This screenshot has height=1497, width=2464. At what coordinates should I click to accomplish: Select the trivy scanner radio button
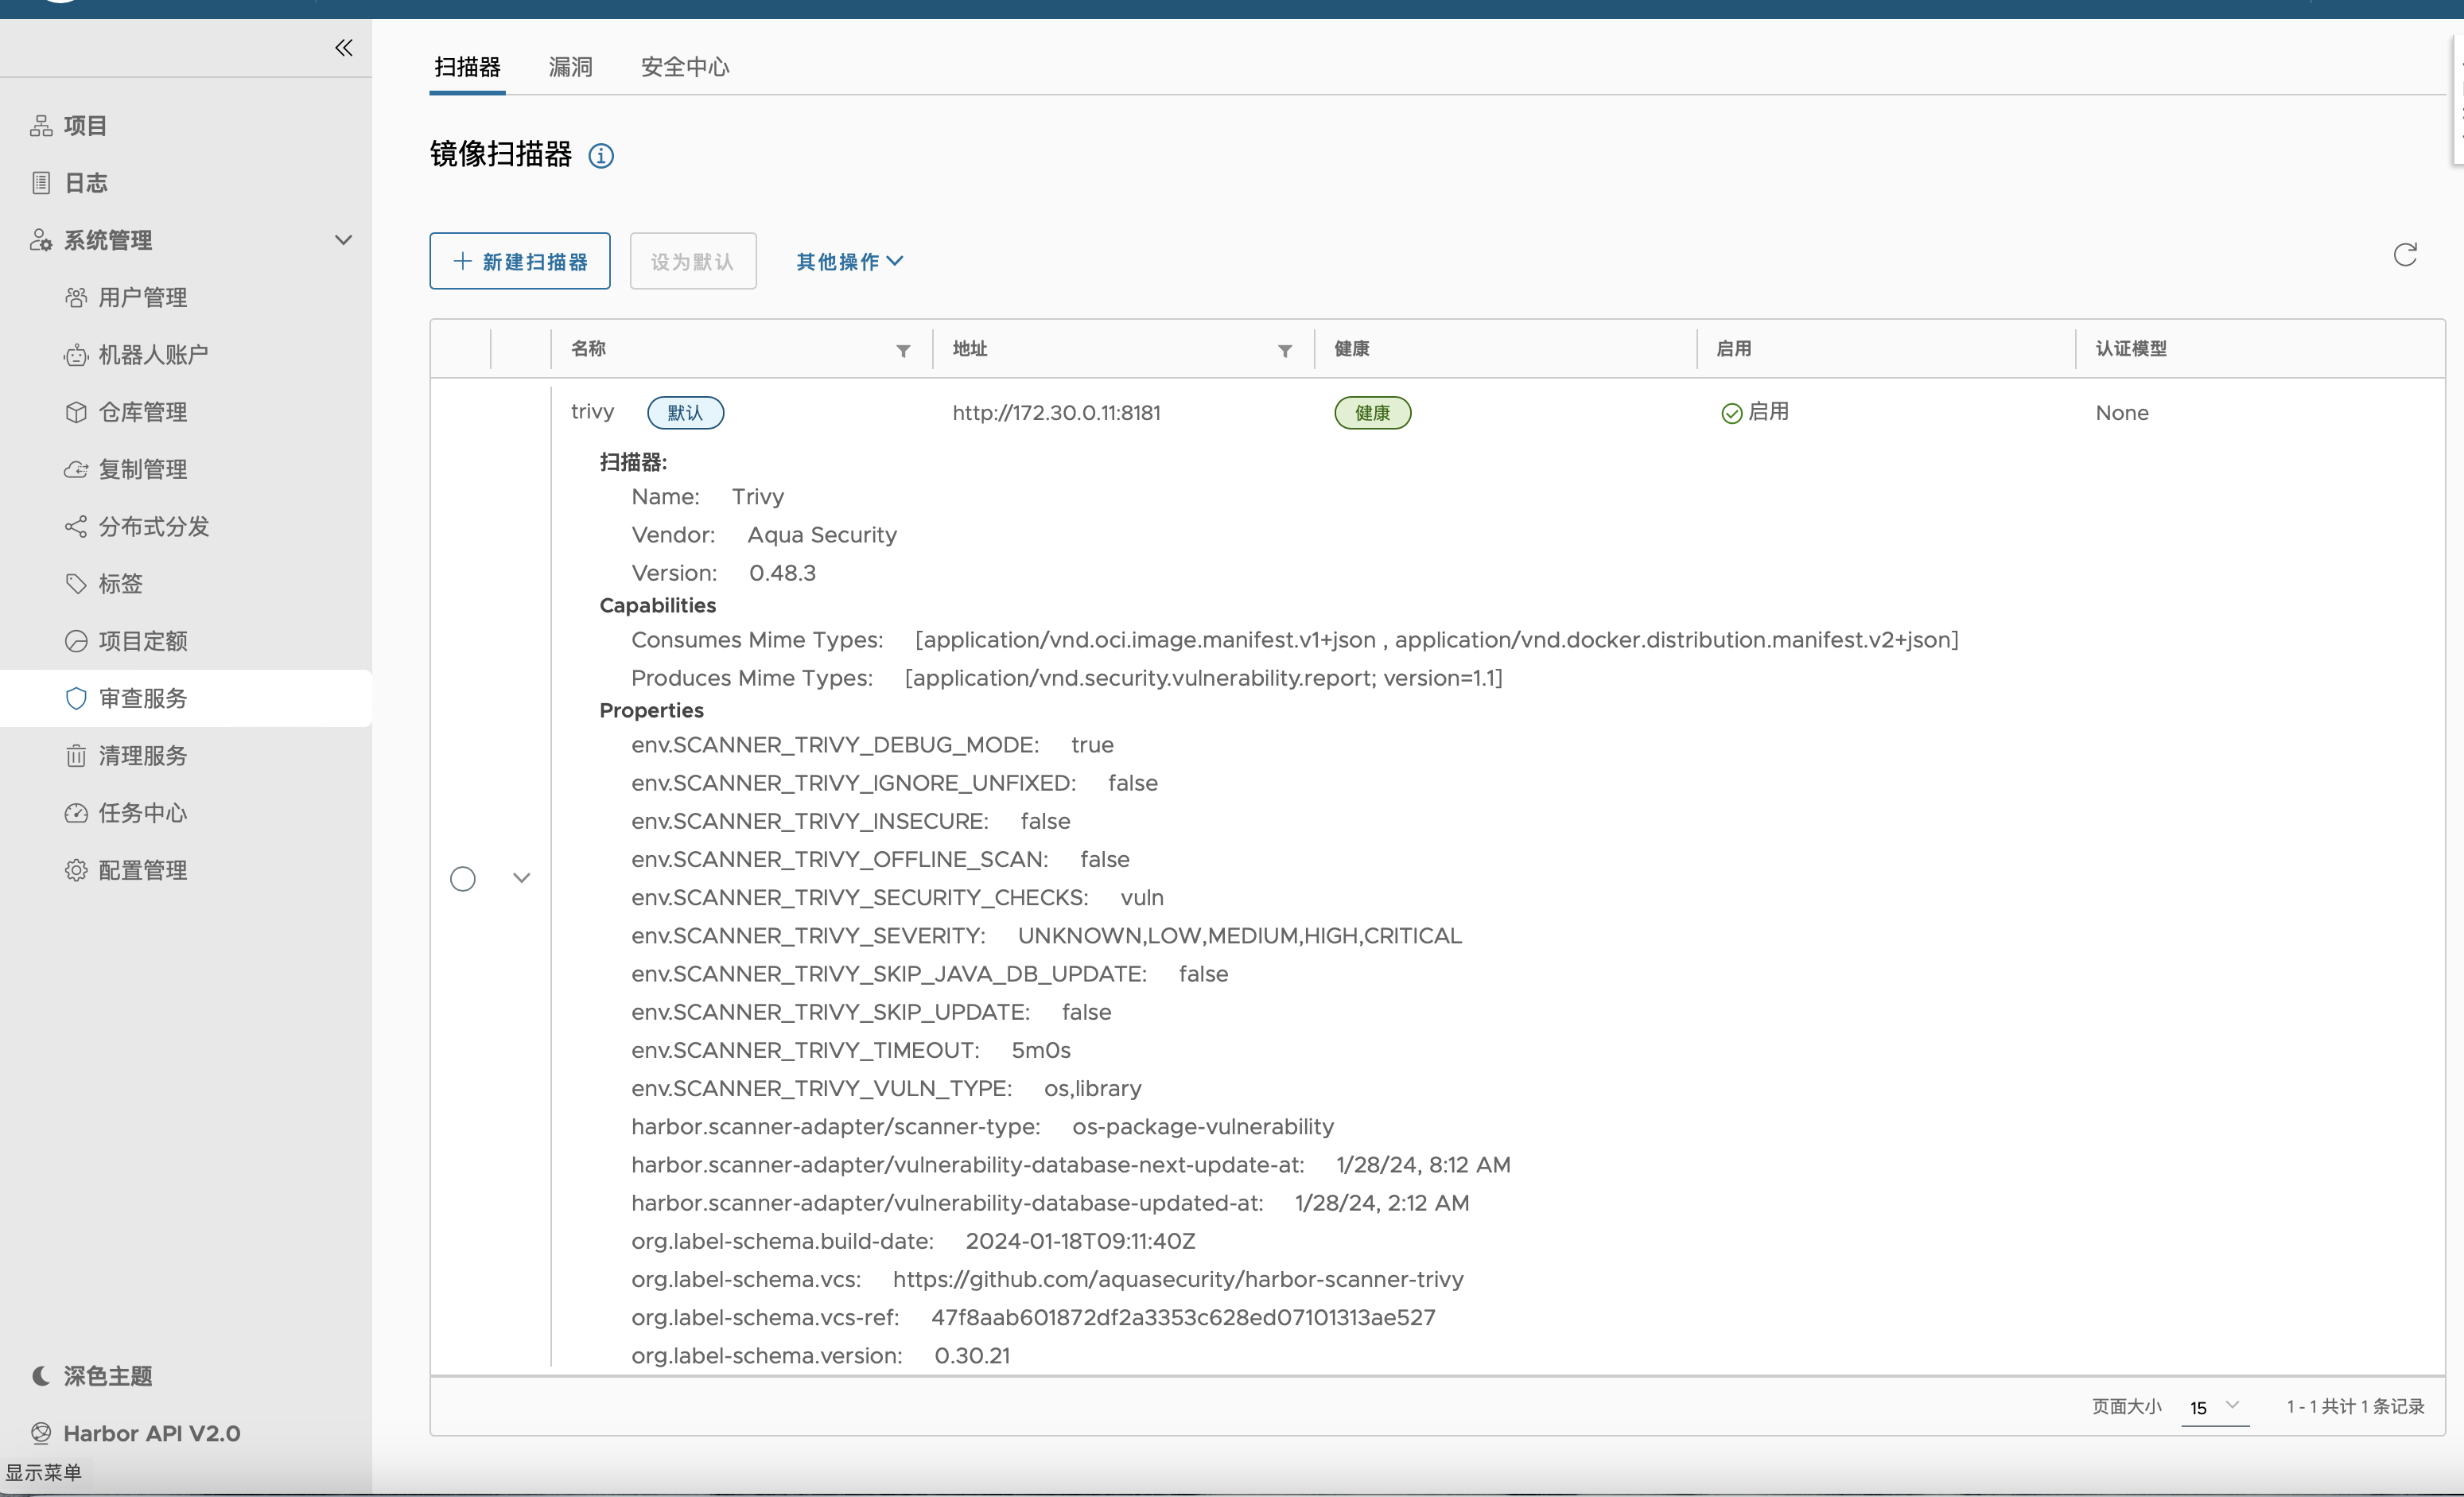click(x=462, y=878)
